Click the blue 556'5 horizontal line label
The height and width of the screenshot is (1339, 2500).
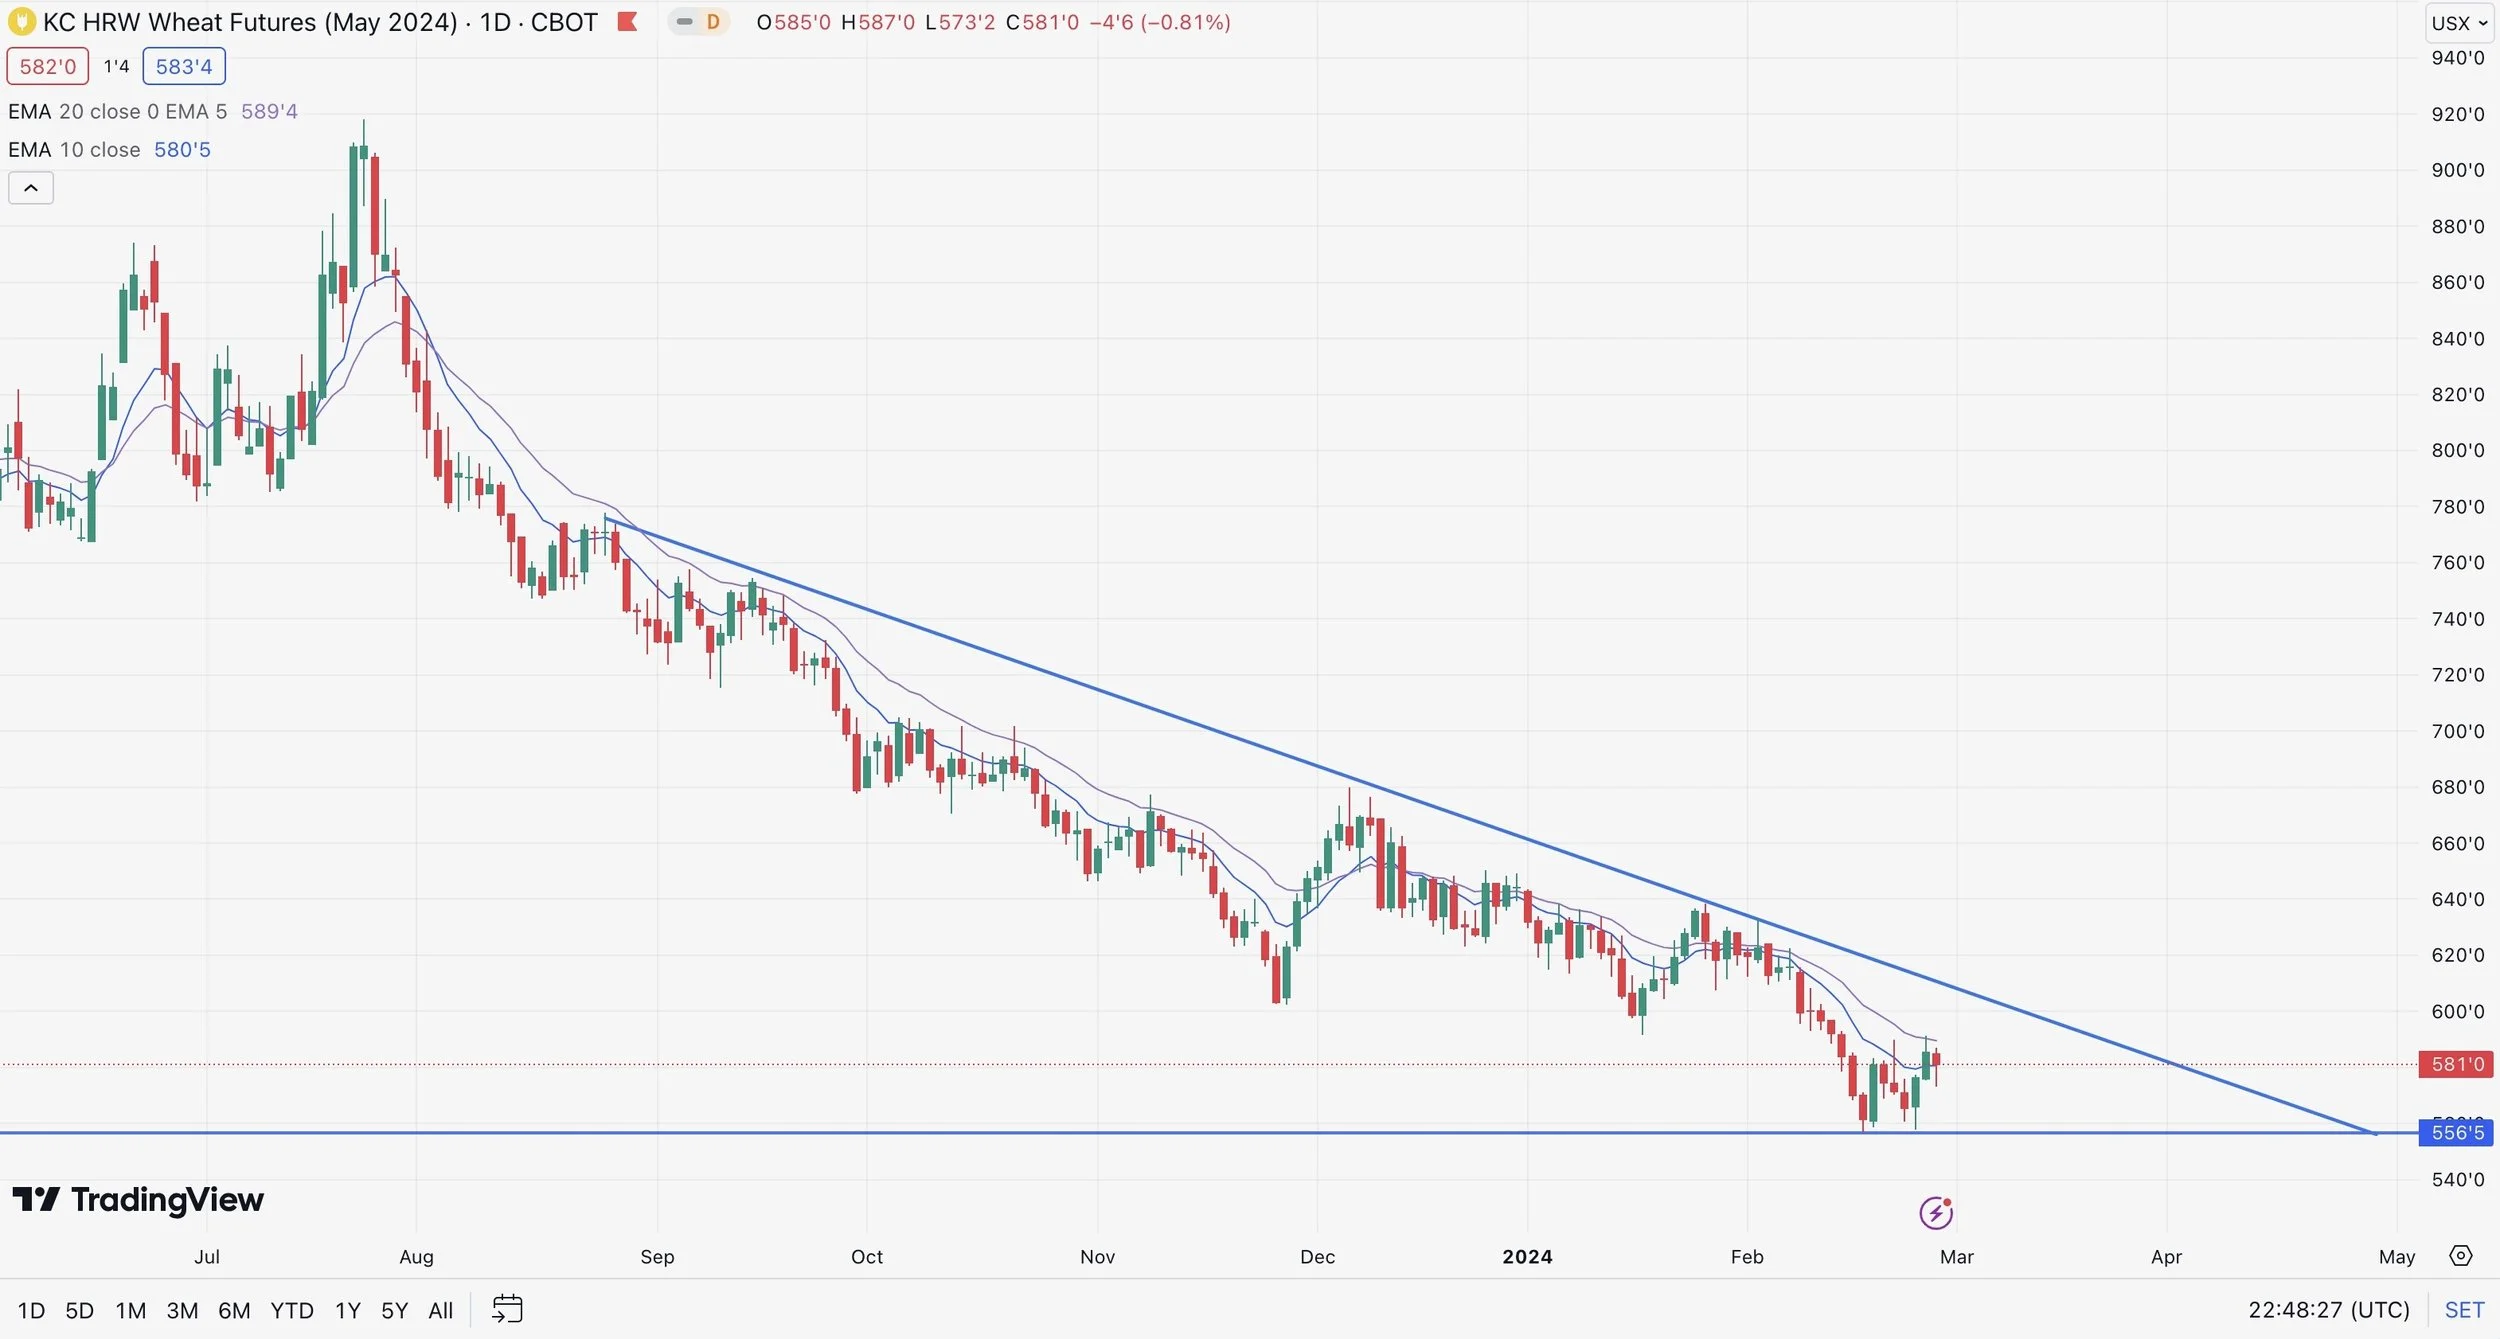pos(2456,1133)
